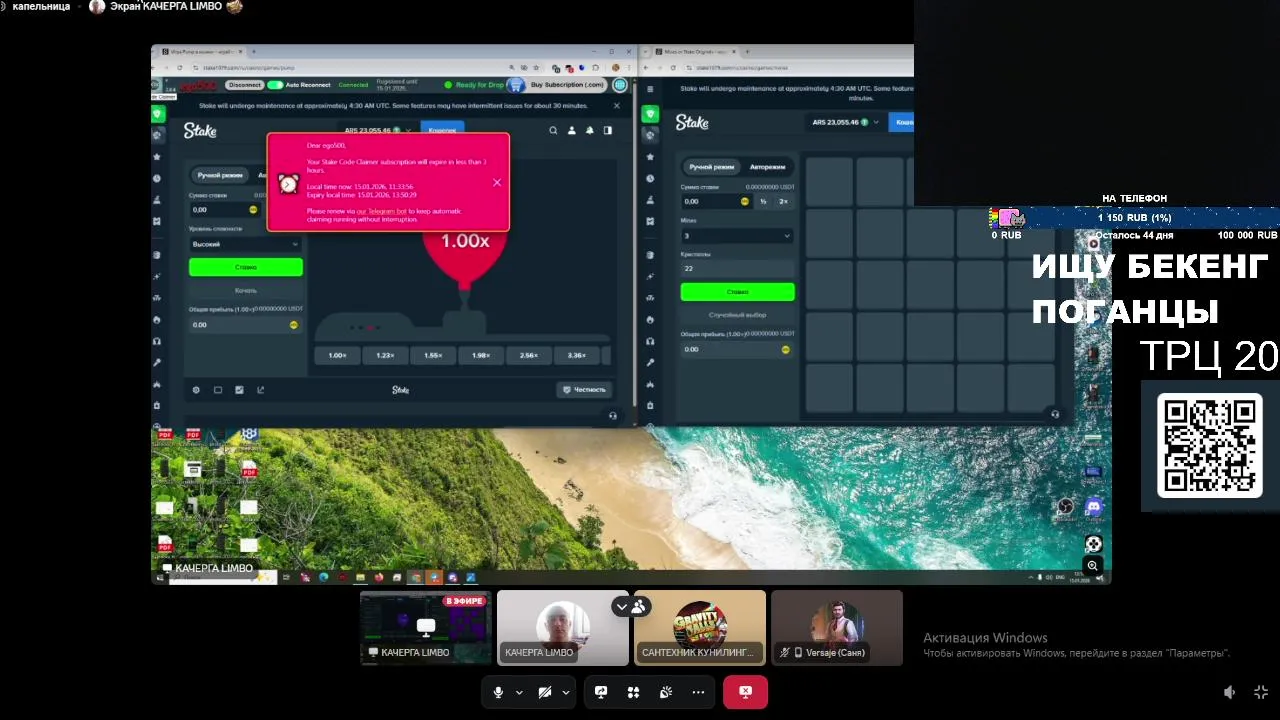Screen dimensions: 1280x720
Task: Open difficulty dropdown showing Высокий
Action: click(x=245, y=244)
